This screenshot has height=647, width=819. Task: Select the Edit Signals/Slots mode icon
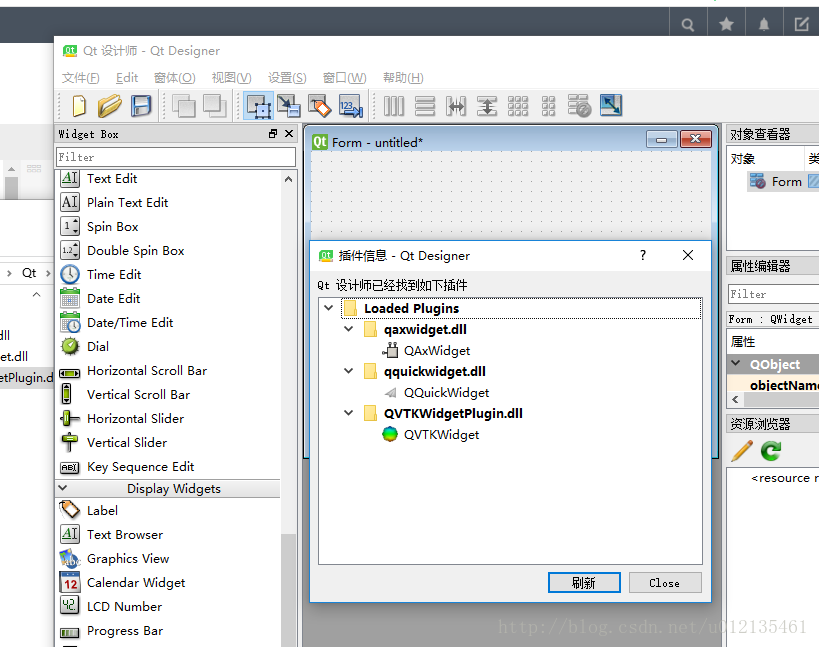pyautogui.click(x=288, y=106)
